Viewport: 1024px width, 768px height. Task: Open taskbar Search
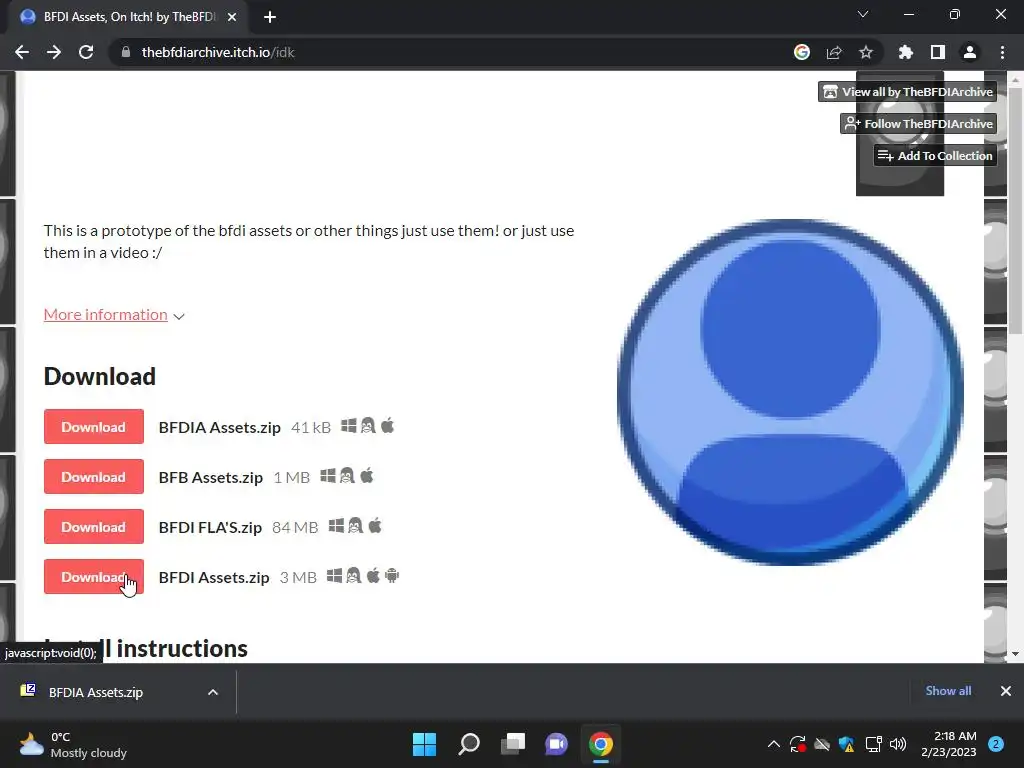(x=469, y=744)
